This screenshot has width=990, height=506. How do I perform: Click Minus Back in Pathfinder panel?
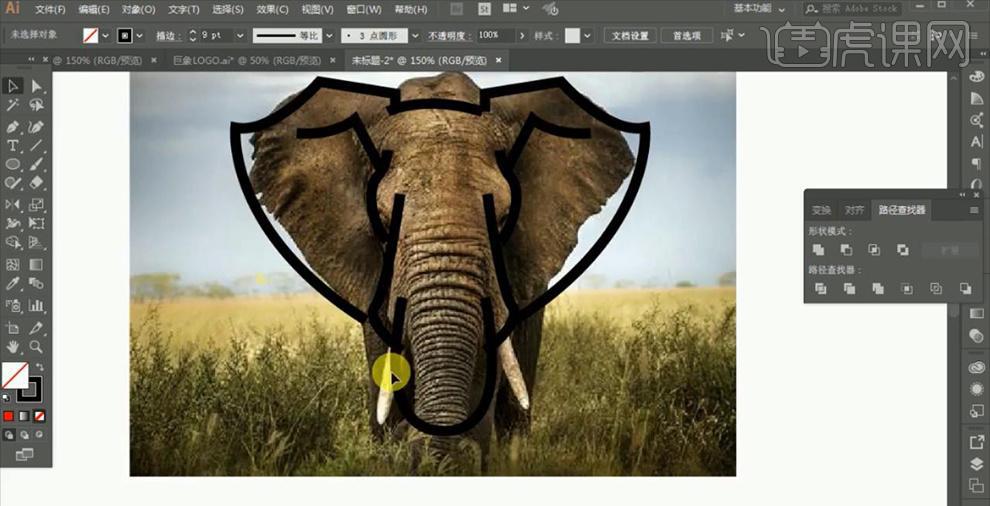[965, 289]
